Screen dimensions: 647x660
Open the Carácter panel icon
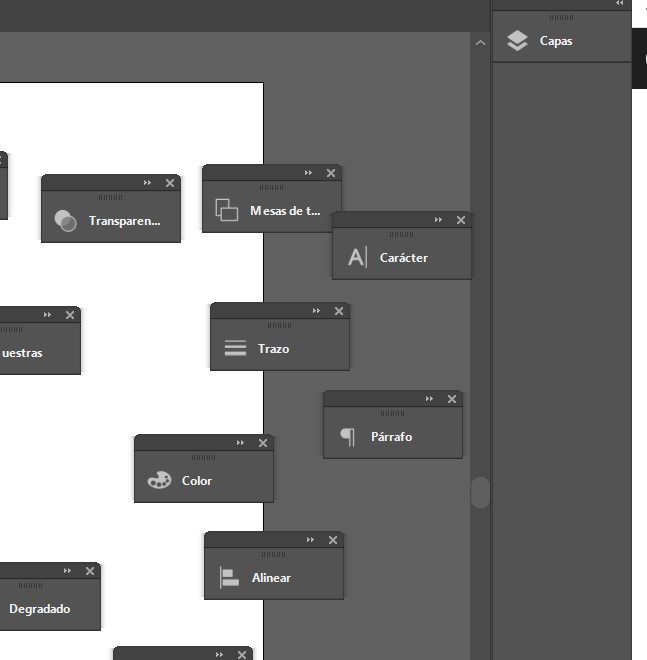point(357,258)
